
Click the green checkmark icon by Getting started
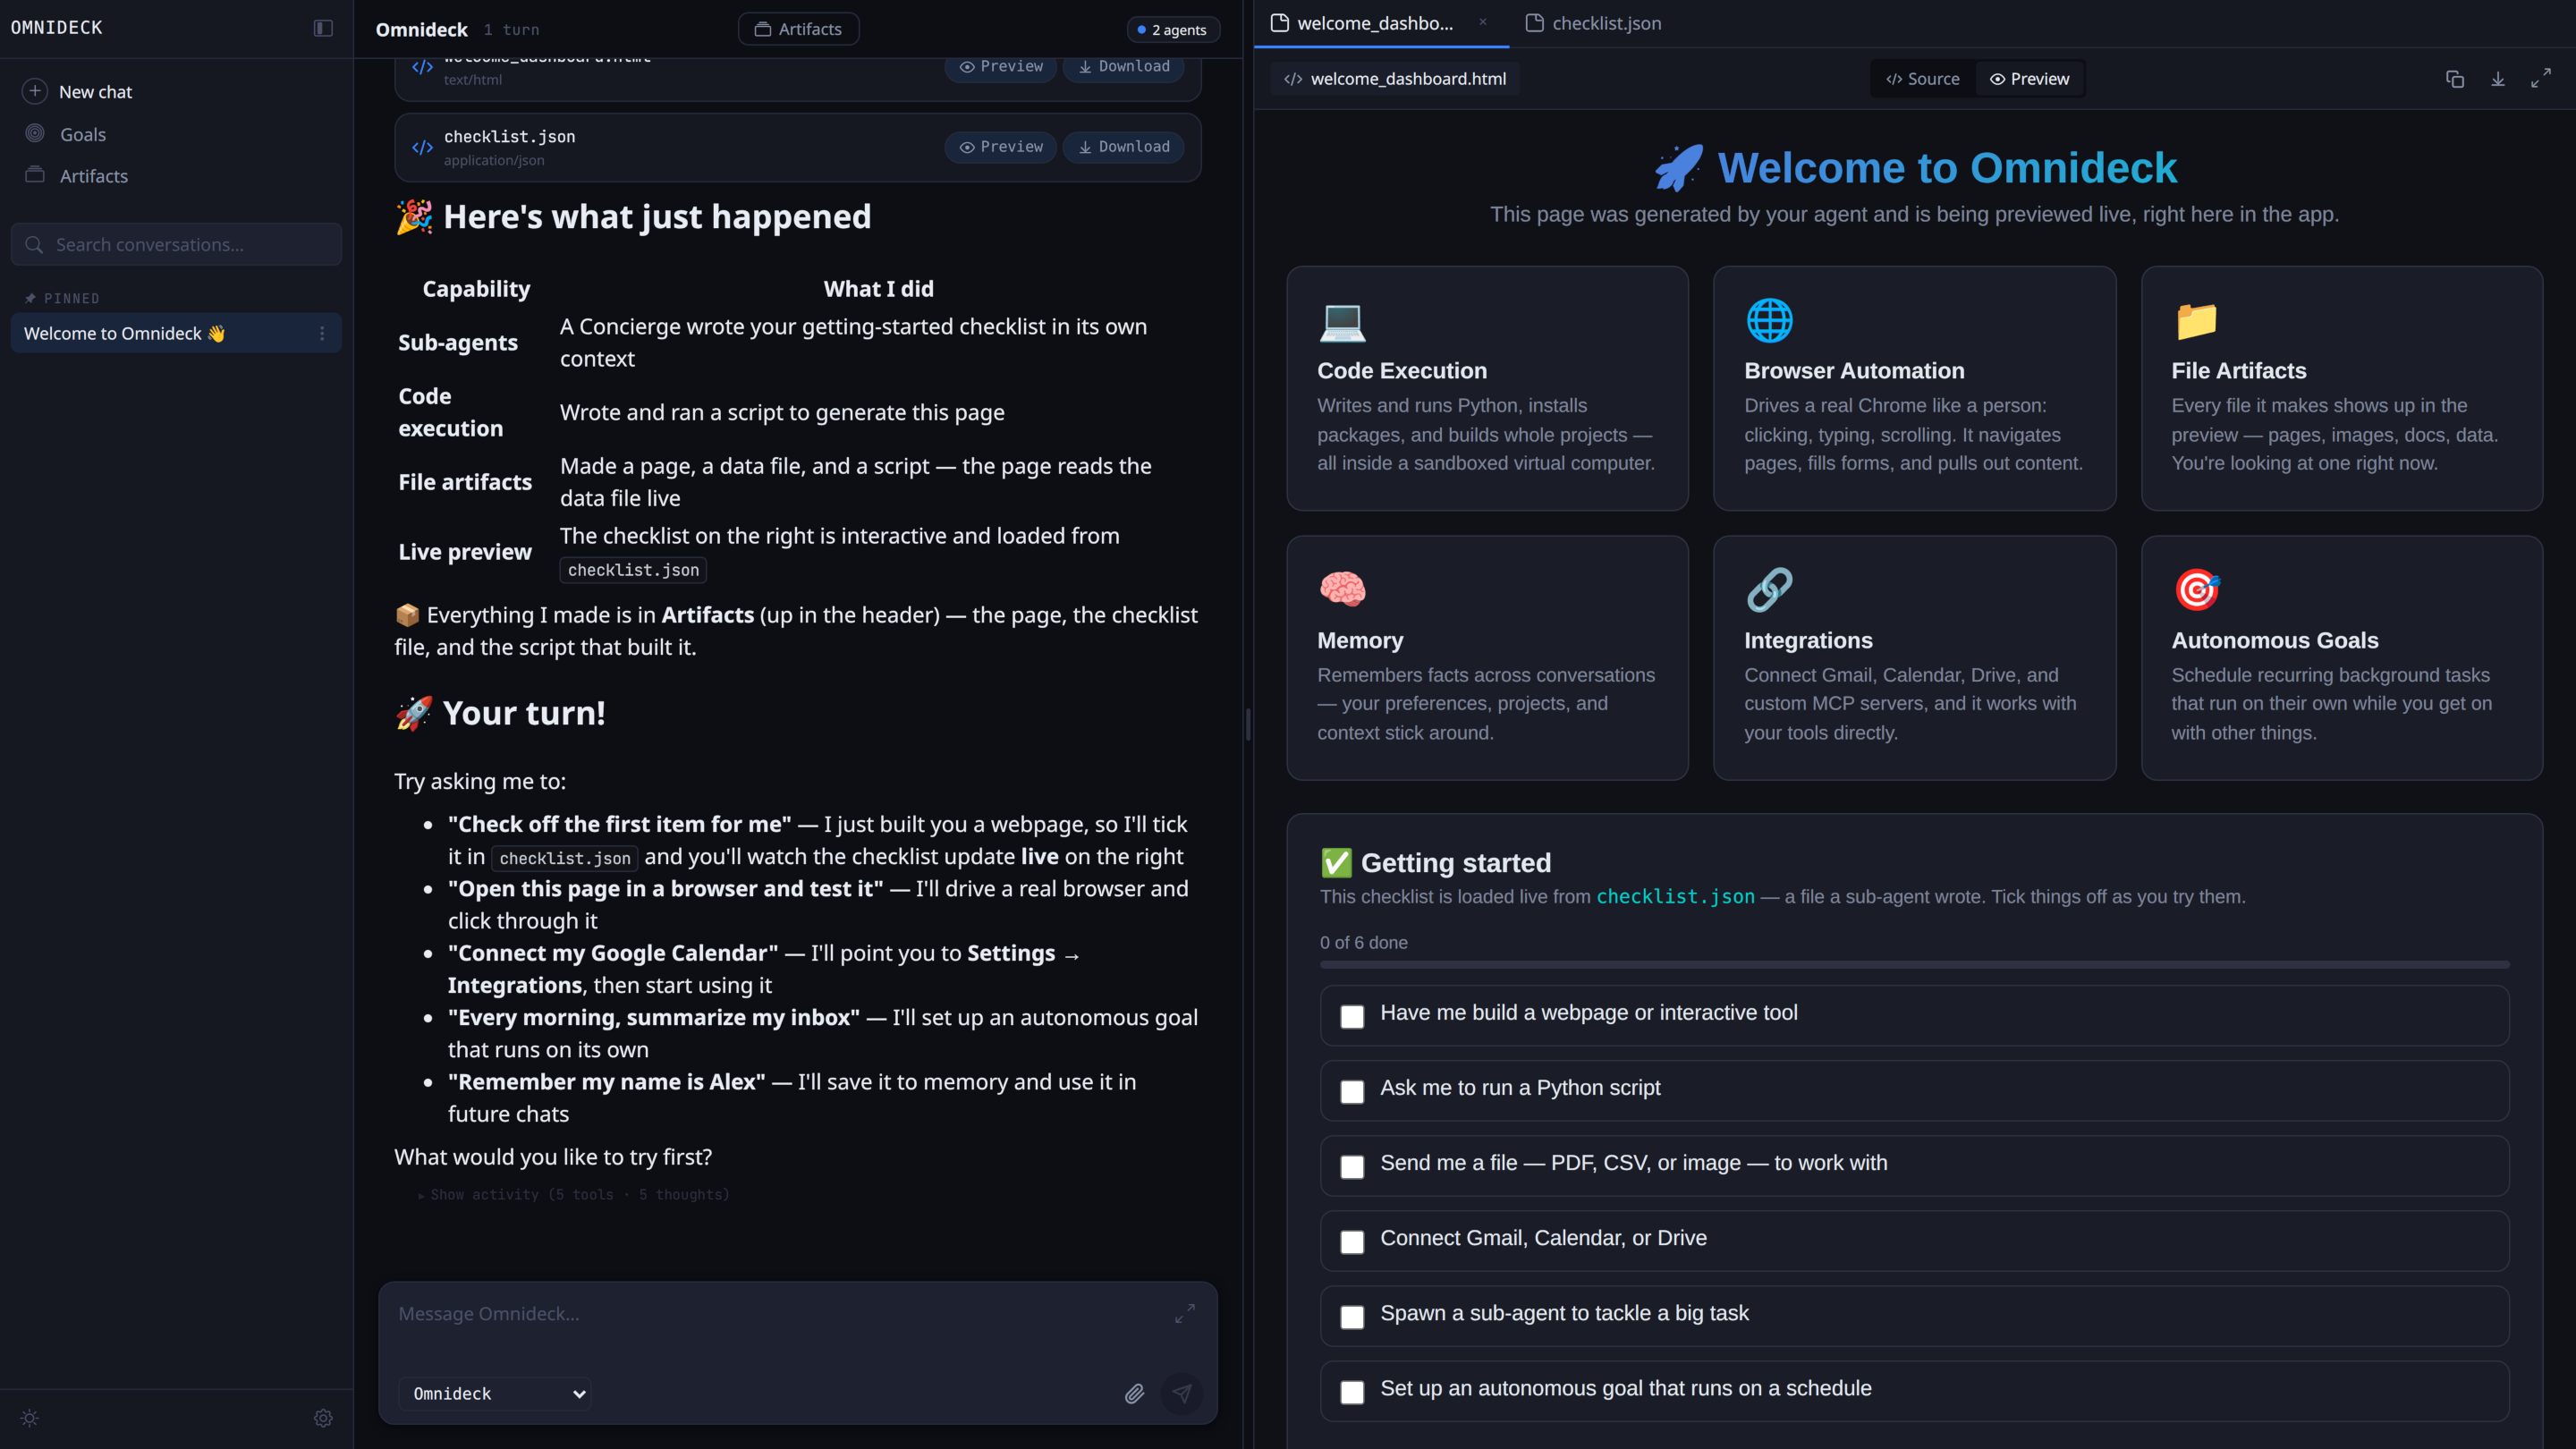1336,863
